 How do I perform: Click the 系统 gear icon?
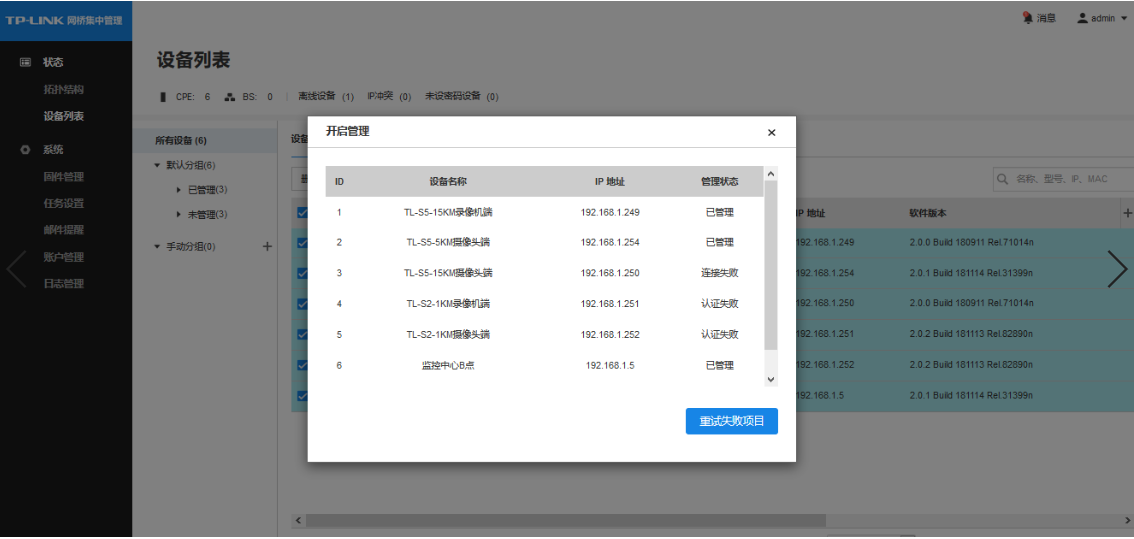[x=26, y=150]
